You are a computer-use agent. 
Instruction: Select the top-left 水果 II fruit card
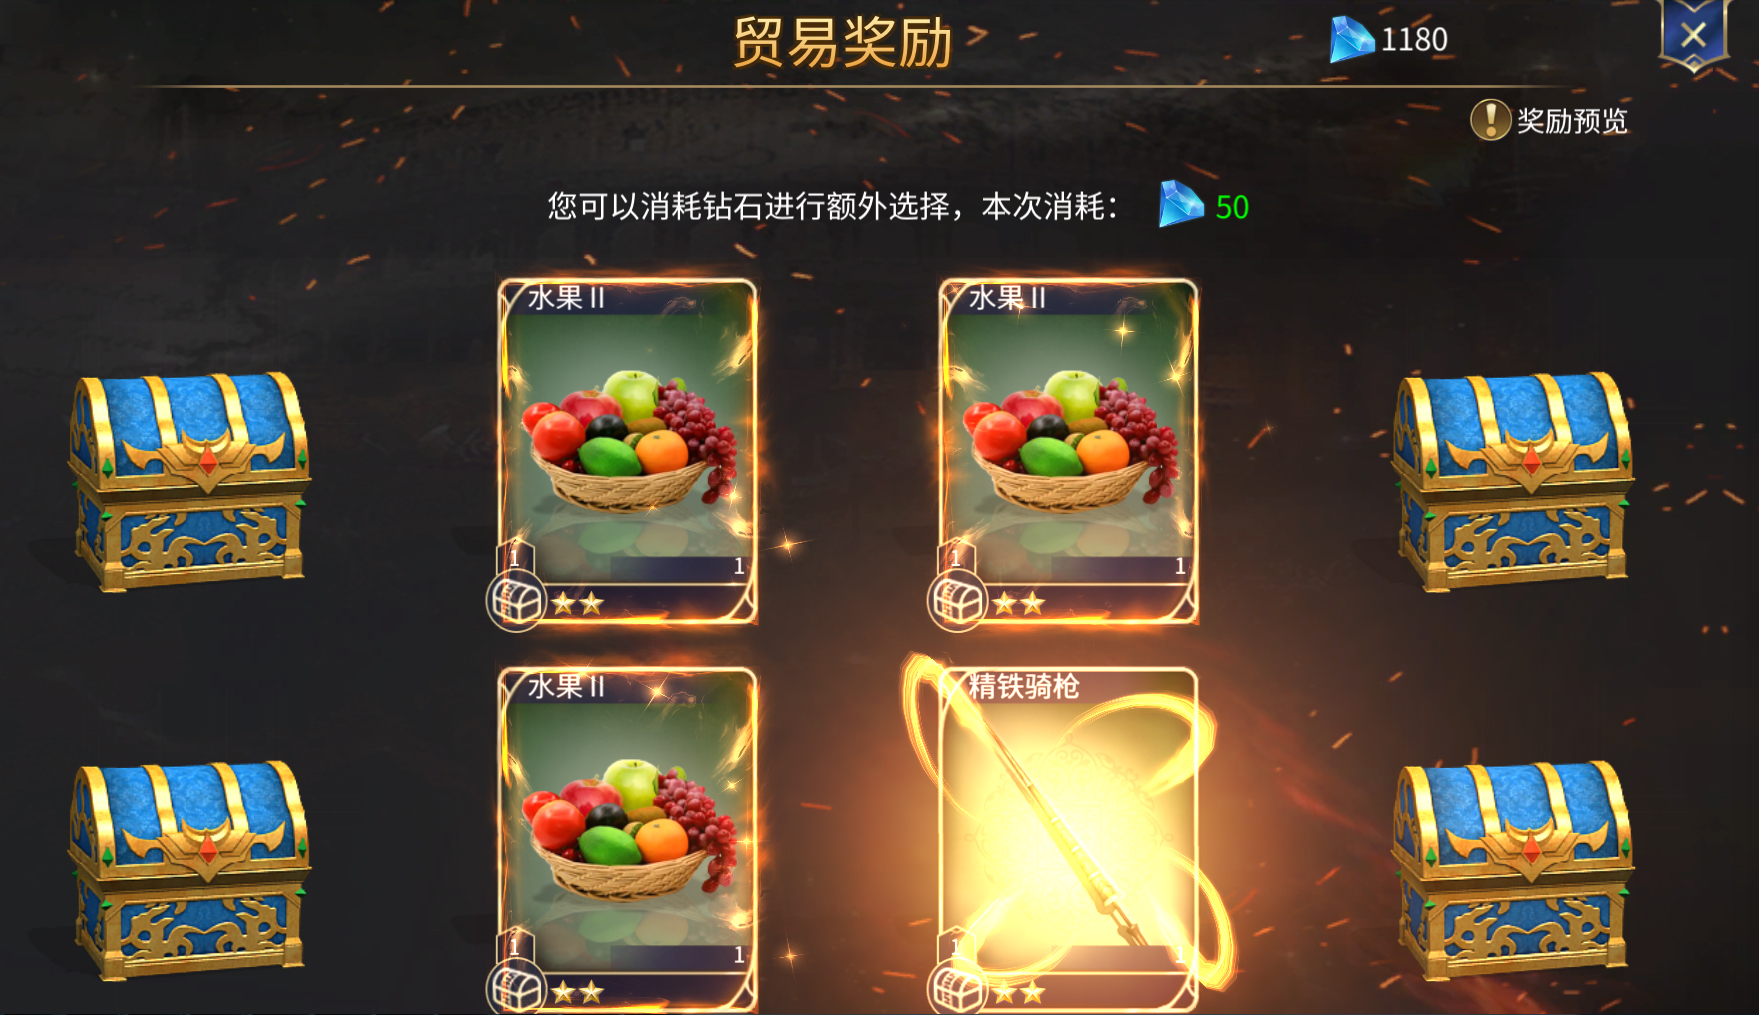click(x=628, y=451)
